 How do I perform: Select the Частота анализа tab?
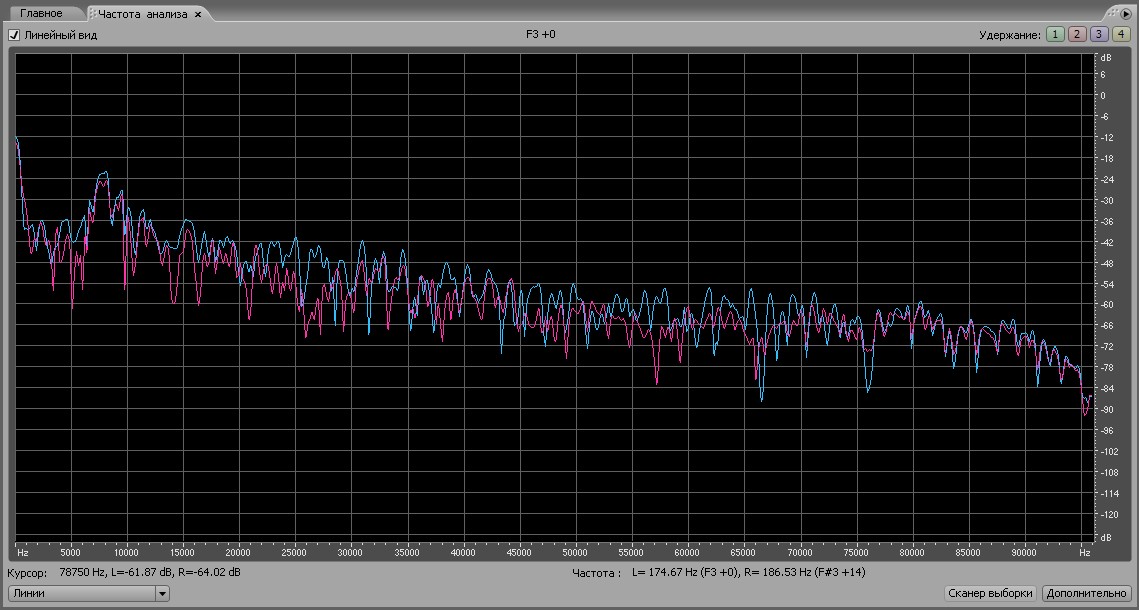pos(141,14)
